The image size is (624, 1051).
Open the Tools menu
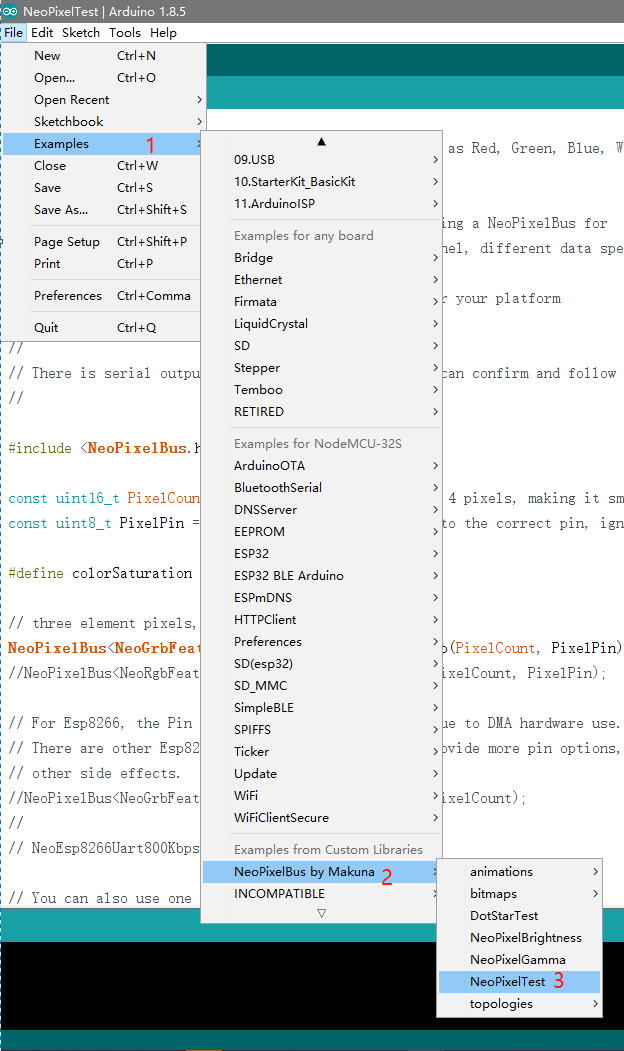[x=125, y=32]
